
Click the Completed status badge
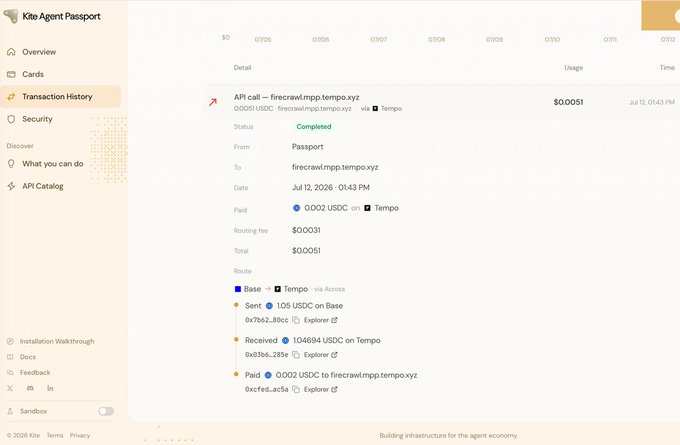tap(314, 127)
